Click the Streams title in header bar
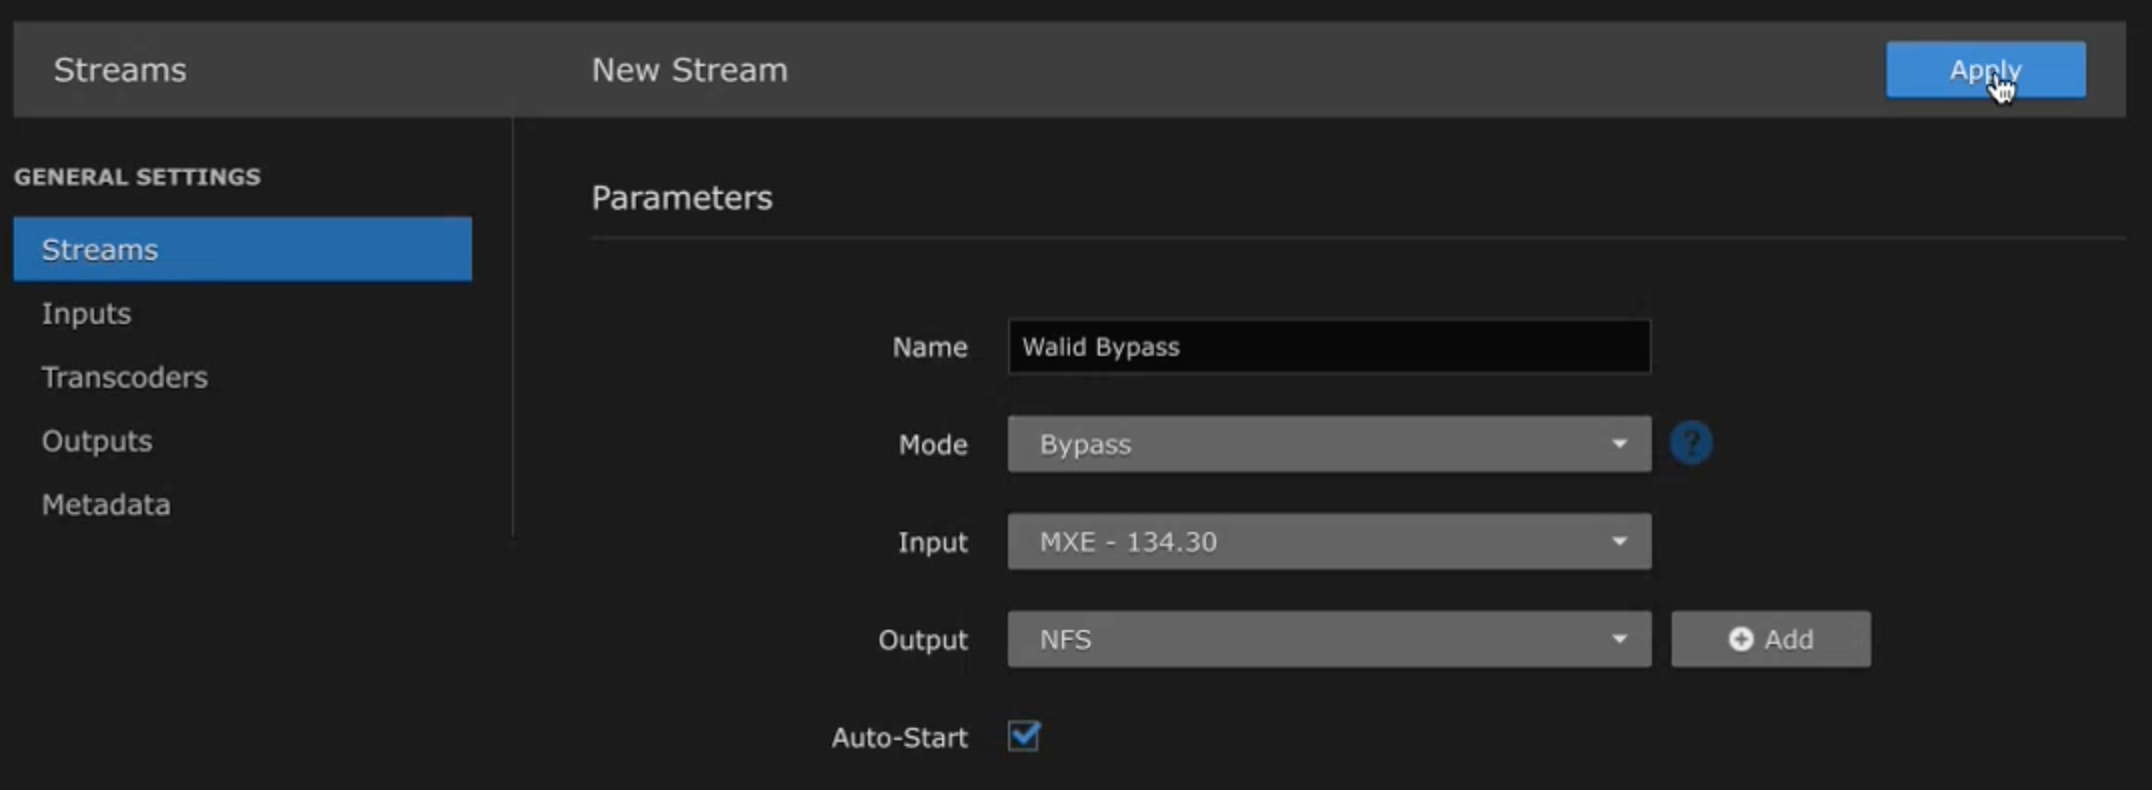The width and height of the screenshot is (2152, 790). (x=119, y=70)
